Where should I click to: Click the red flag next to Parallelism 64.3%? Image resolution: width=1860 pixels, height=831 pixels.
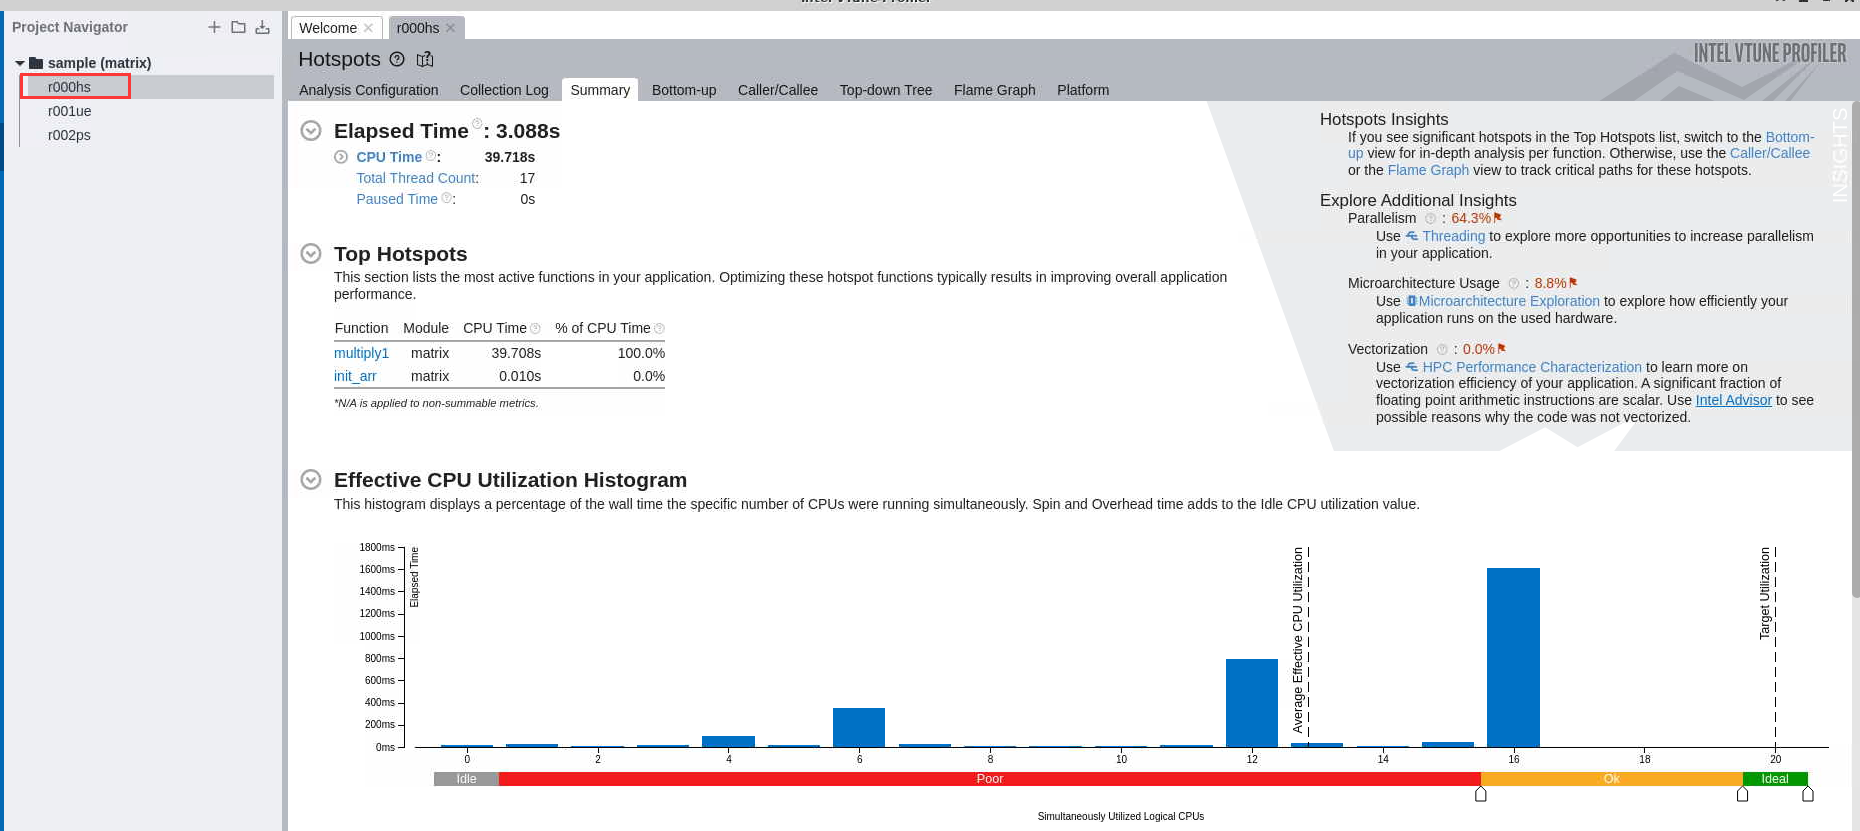point(1498,217)
